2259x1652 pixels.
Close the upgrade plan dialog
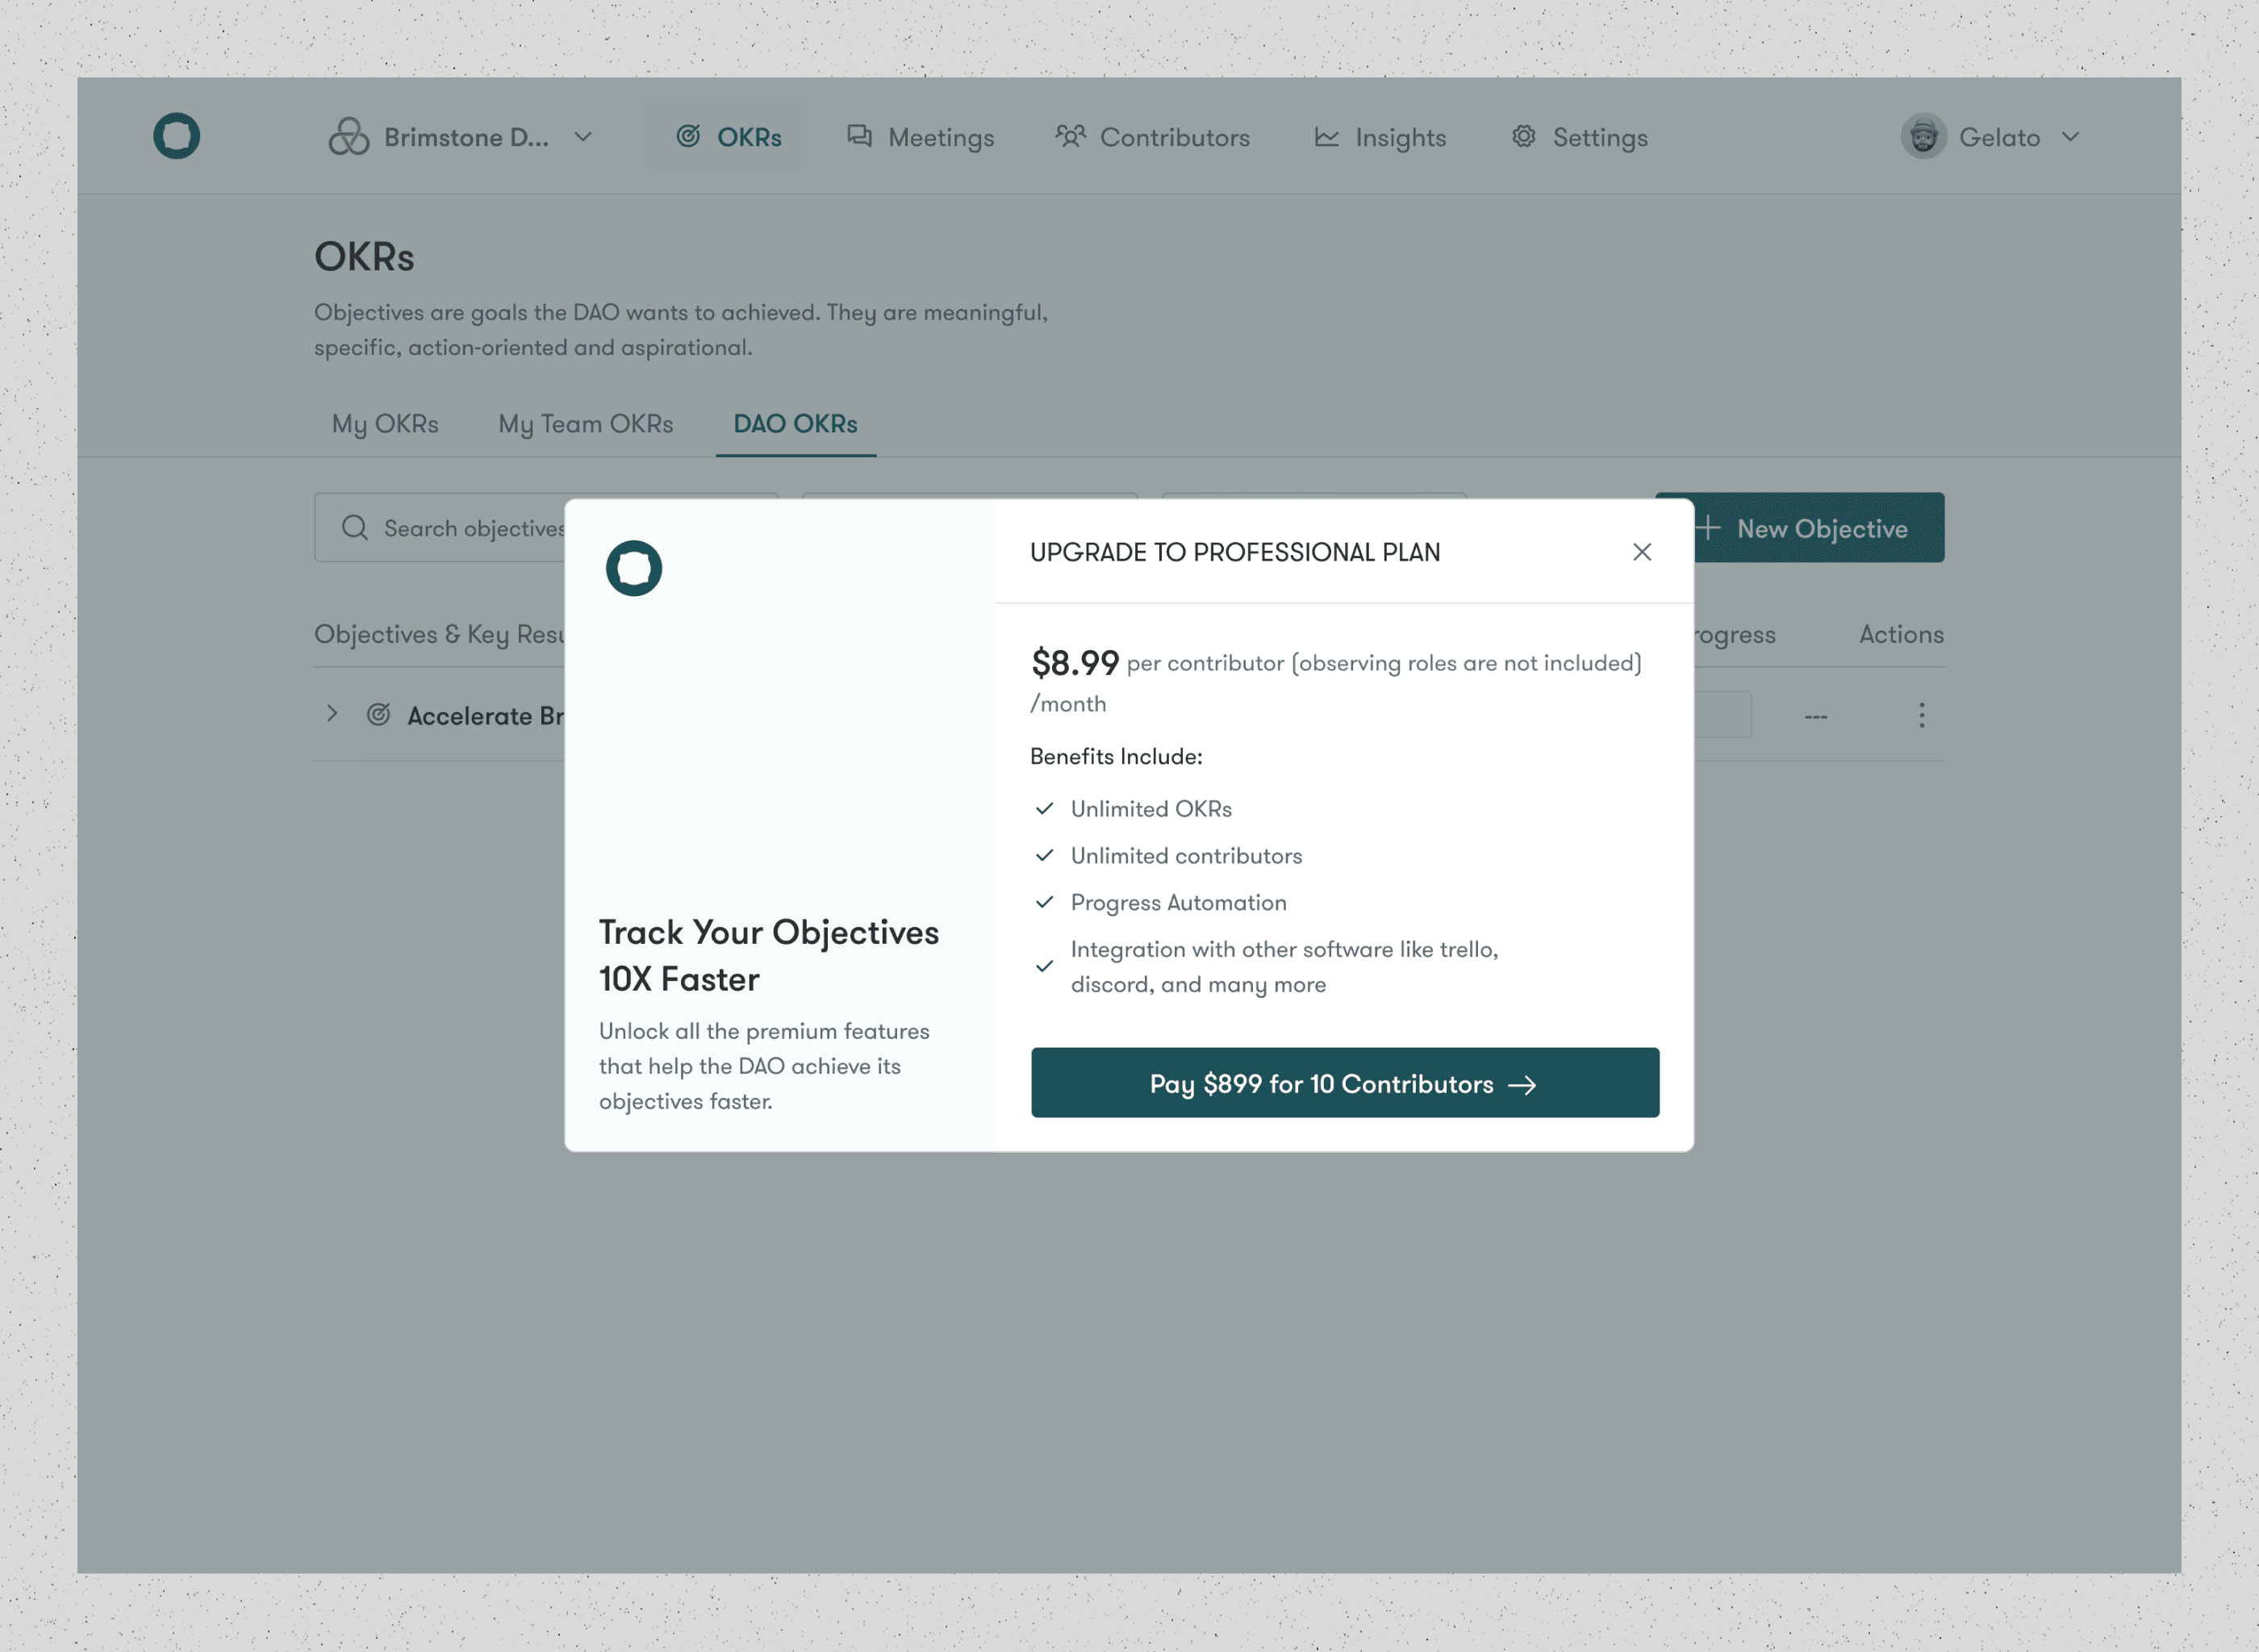1641,552
